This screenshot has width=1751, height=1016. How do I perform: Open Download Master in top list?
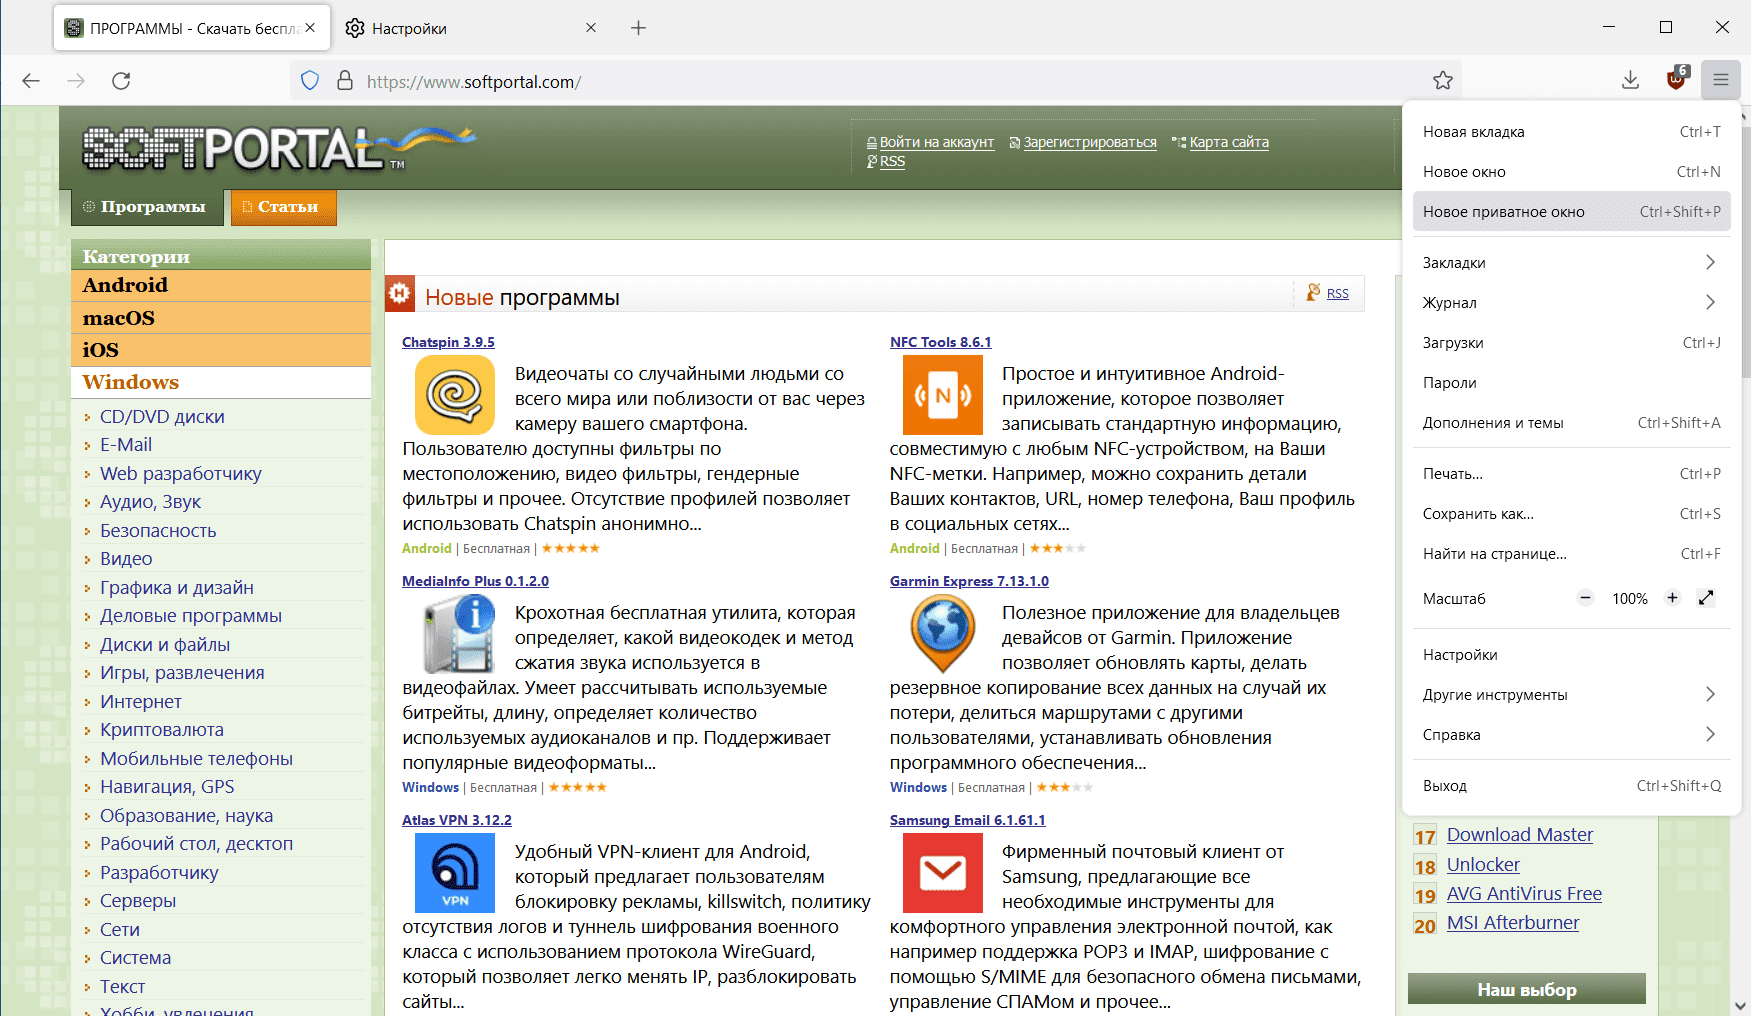(x=1520, y=835)
